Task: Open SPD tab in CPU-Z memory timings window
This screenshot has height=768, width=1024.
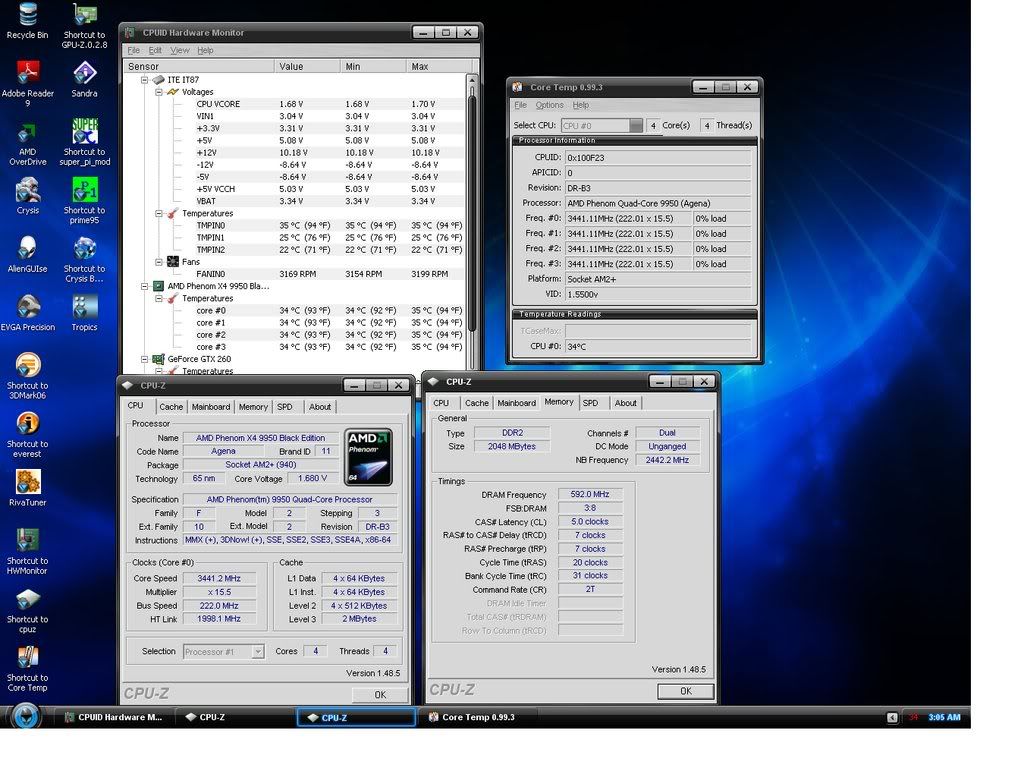Action: pyautogui.click(x=590, y=403)
